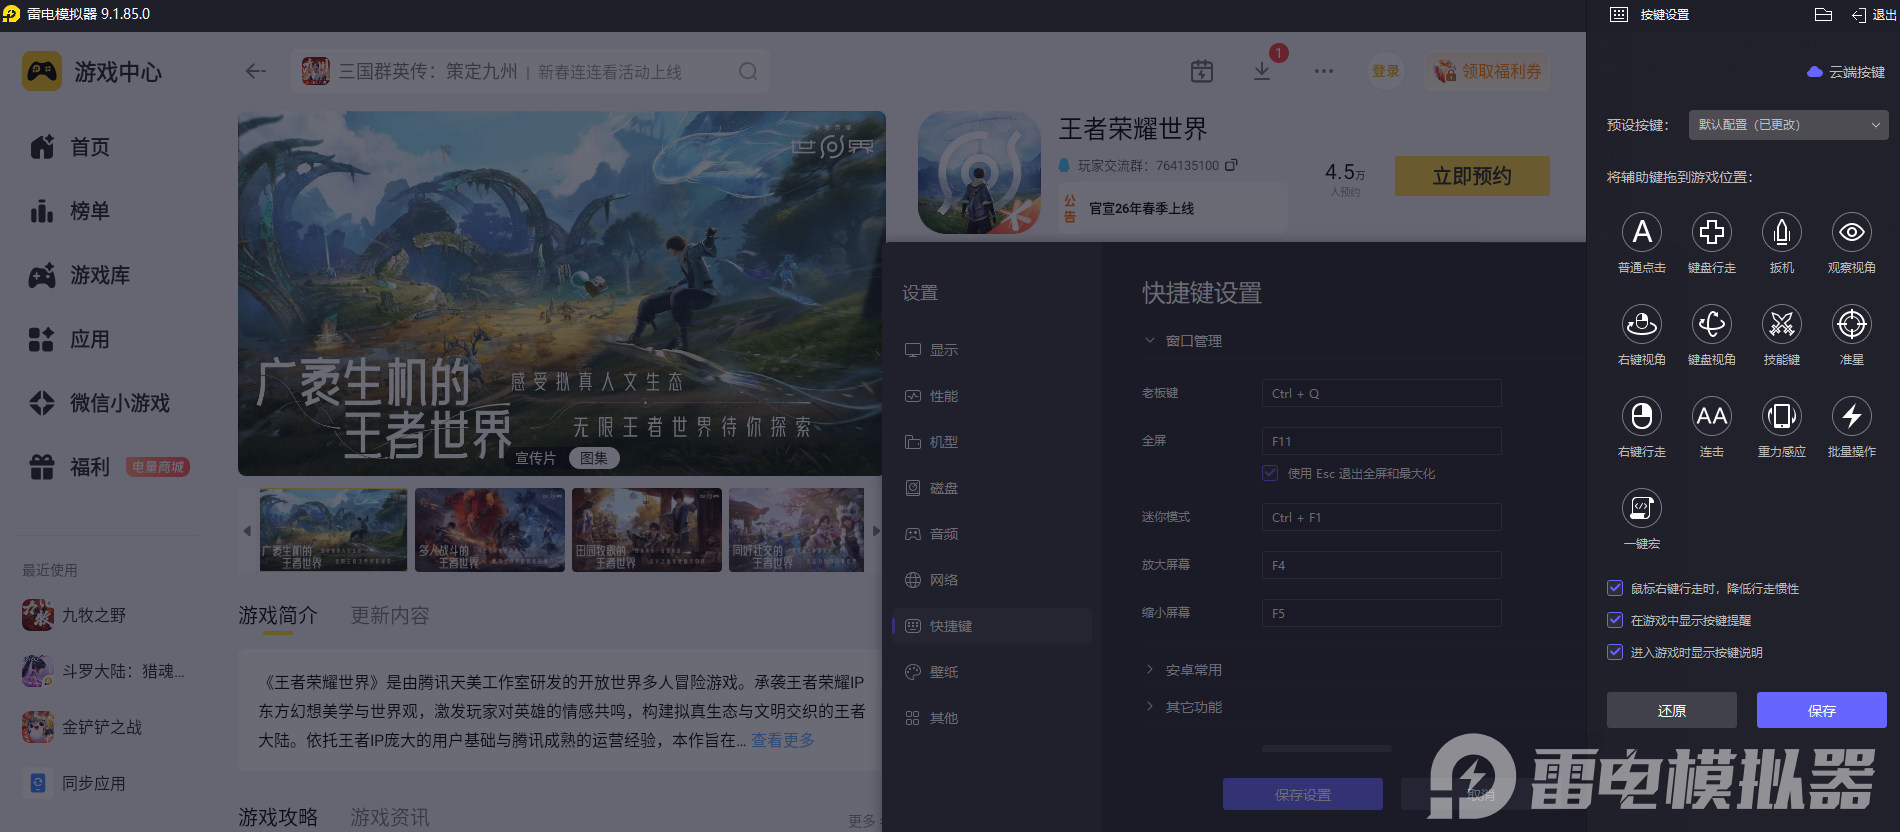The height and width of the screenshot is (832, 1900).
Task: Click the 全屏 F11 shortcut field
Action: coord(1381,441)
